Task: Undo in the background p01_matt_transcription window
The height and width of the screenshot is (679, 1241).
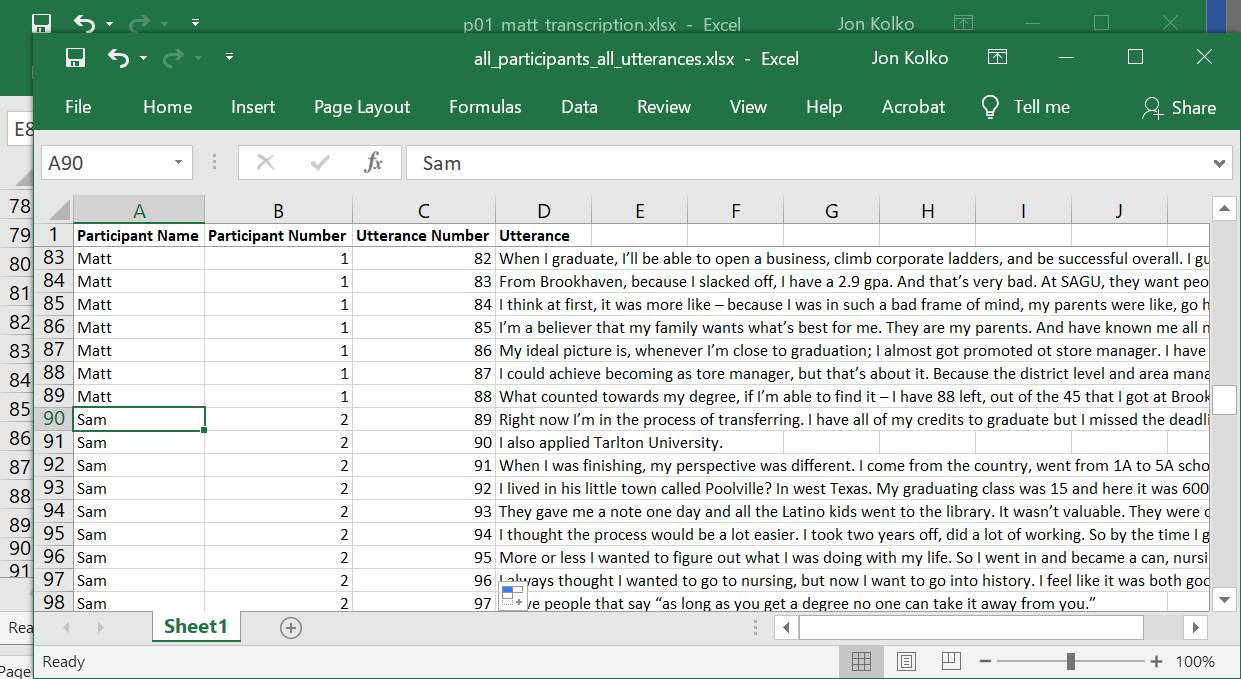Action: tap(84, 22)
